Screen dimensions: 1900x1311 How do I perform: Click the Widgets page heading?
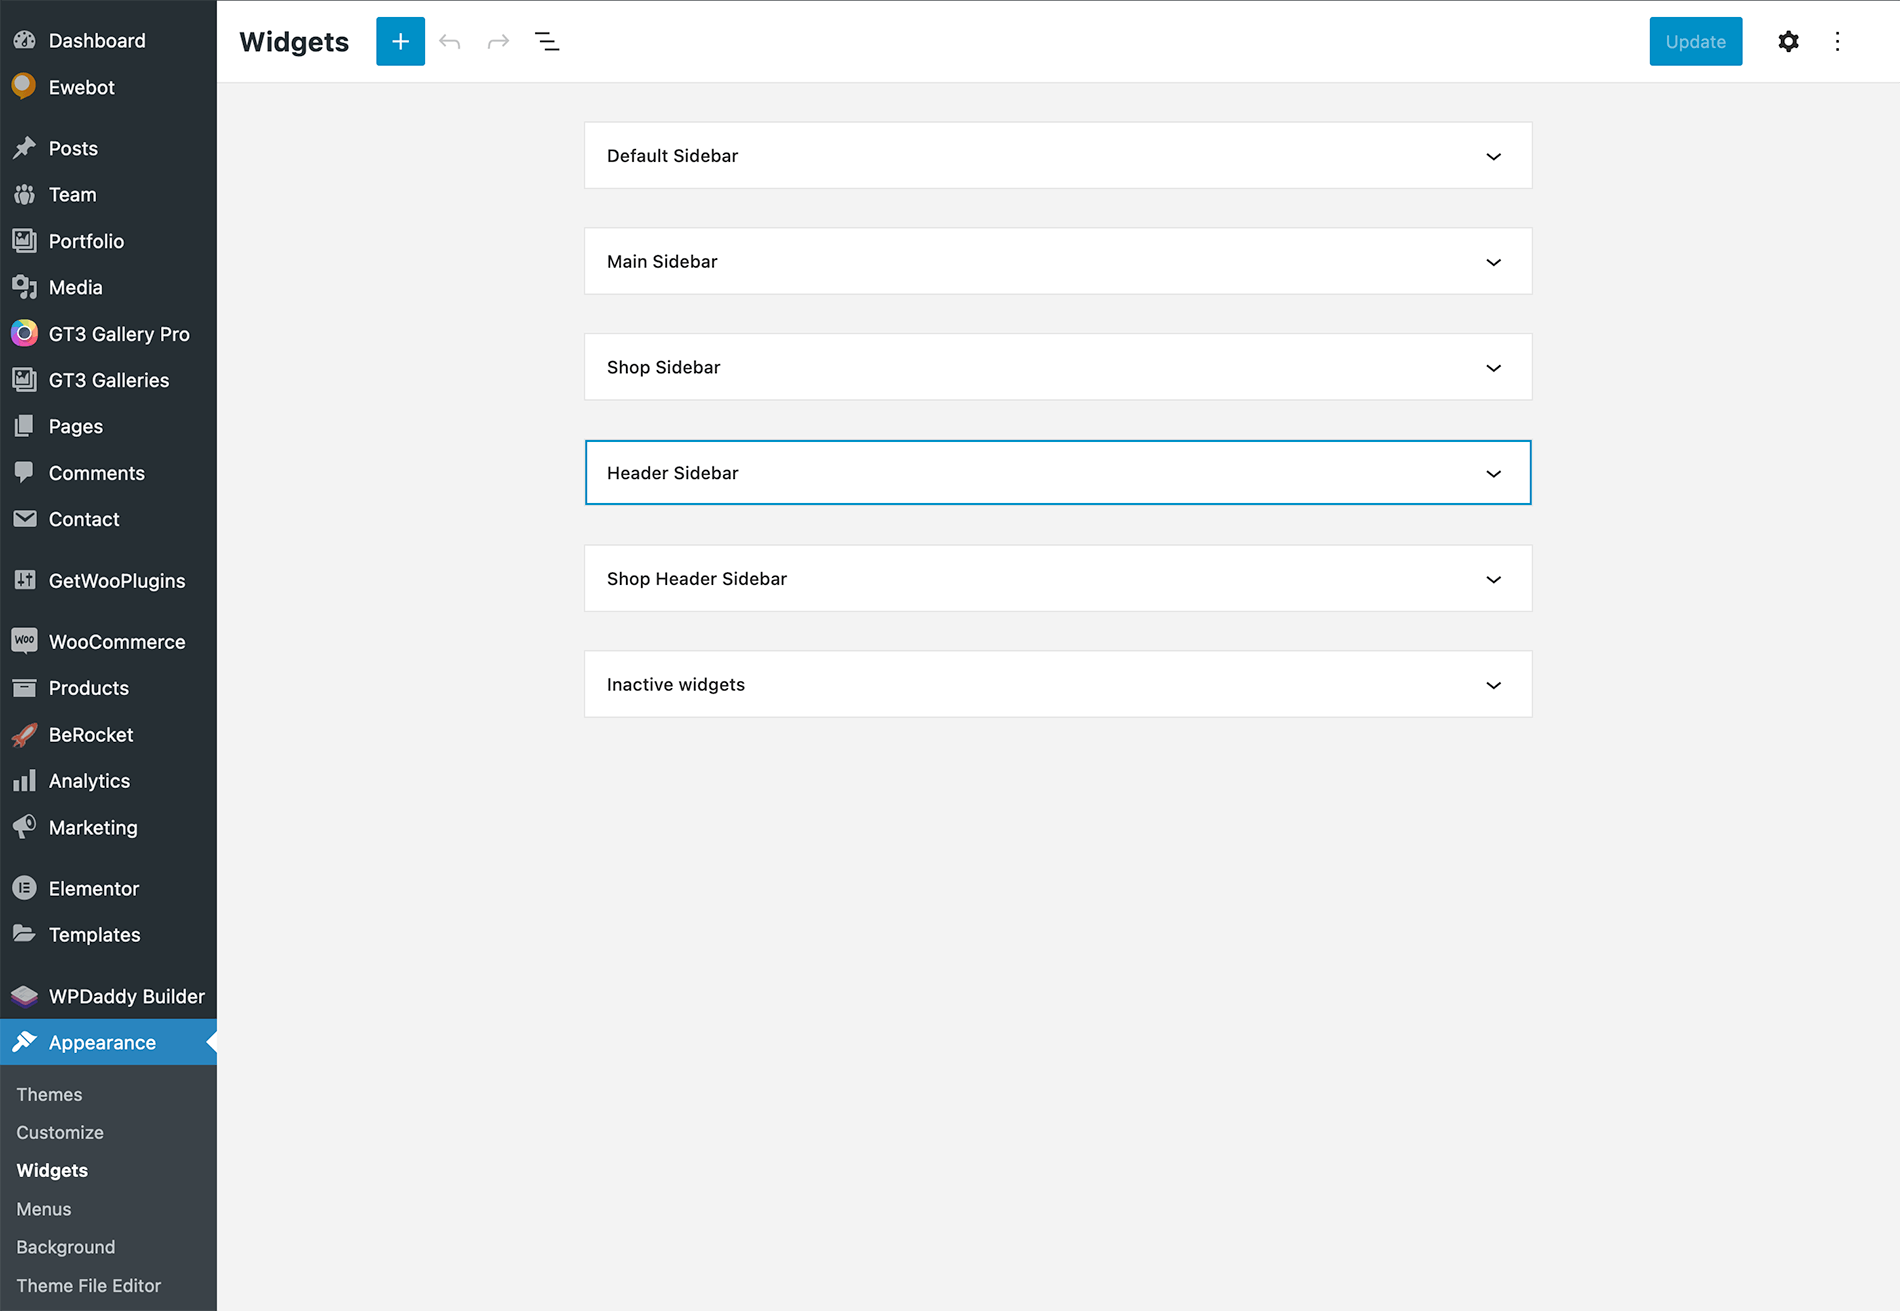(x=294, y=41)
